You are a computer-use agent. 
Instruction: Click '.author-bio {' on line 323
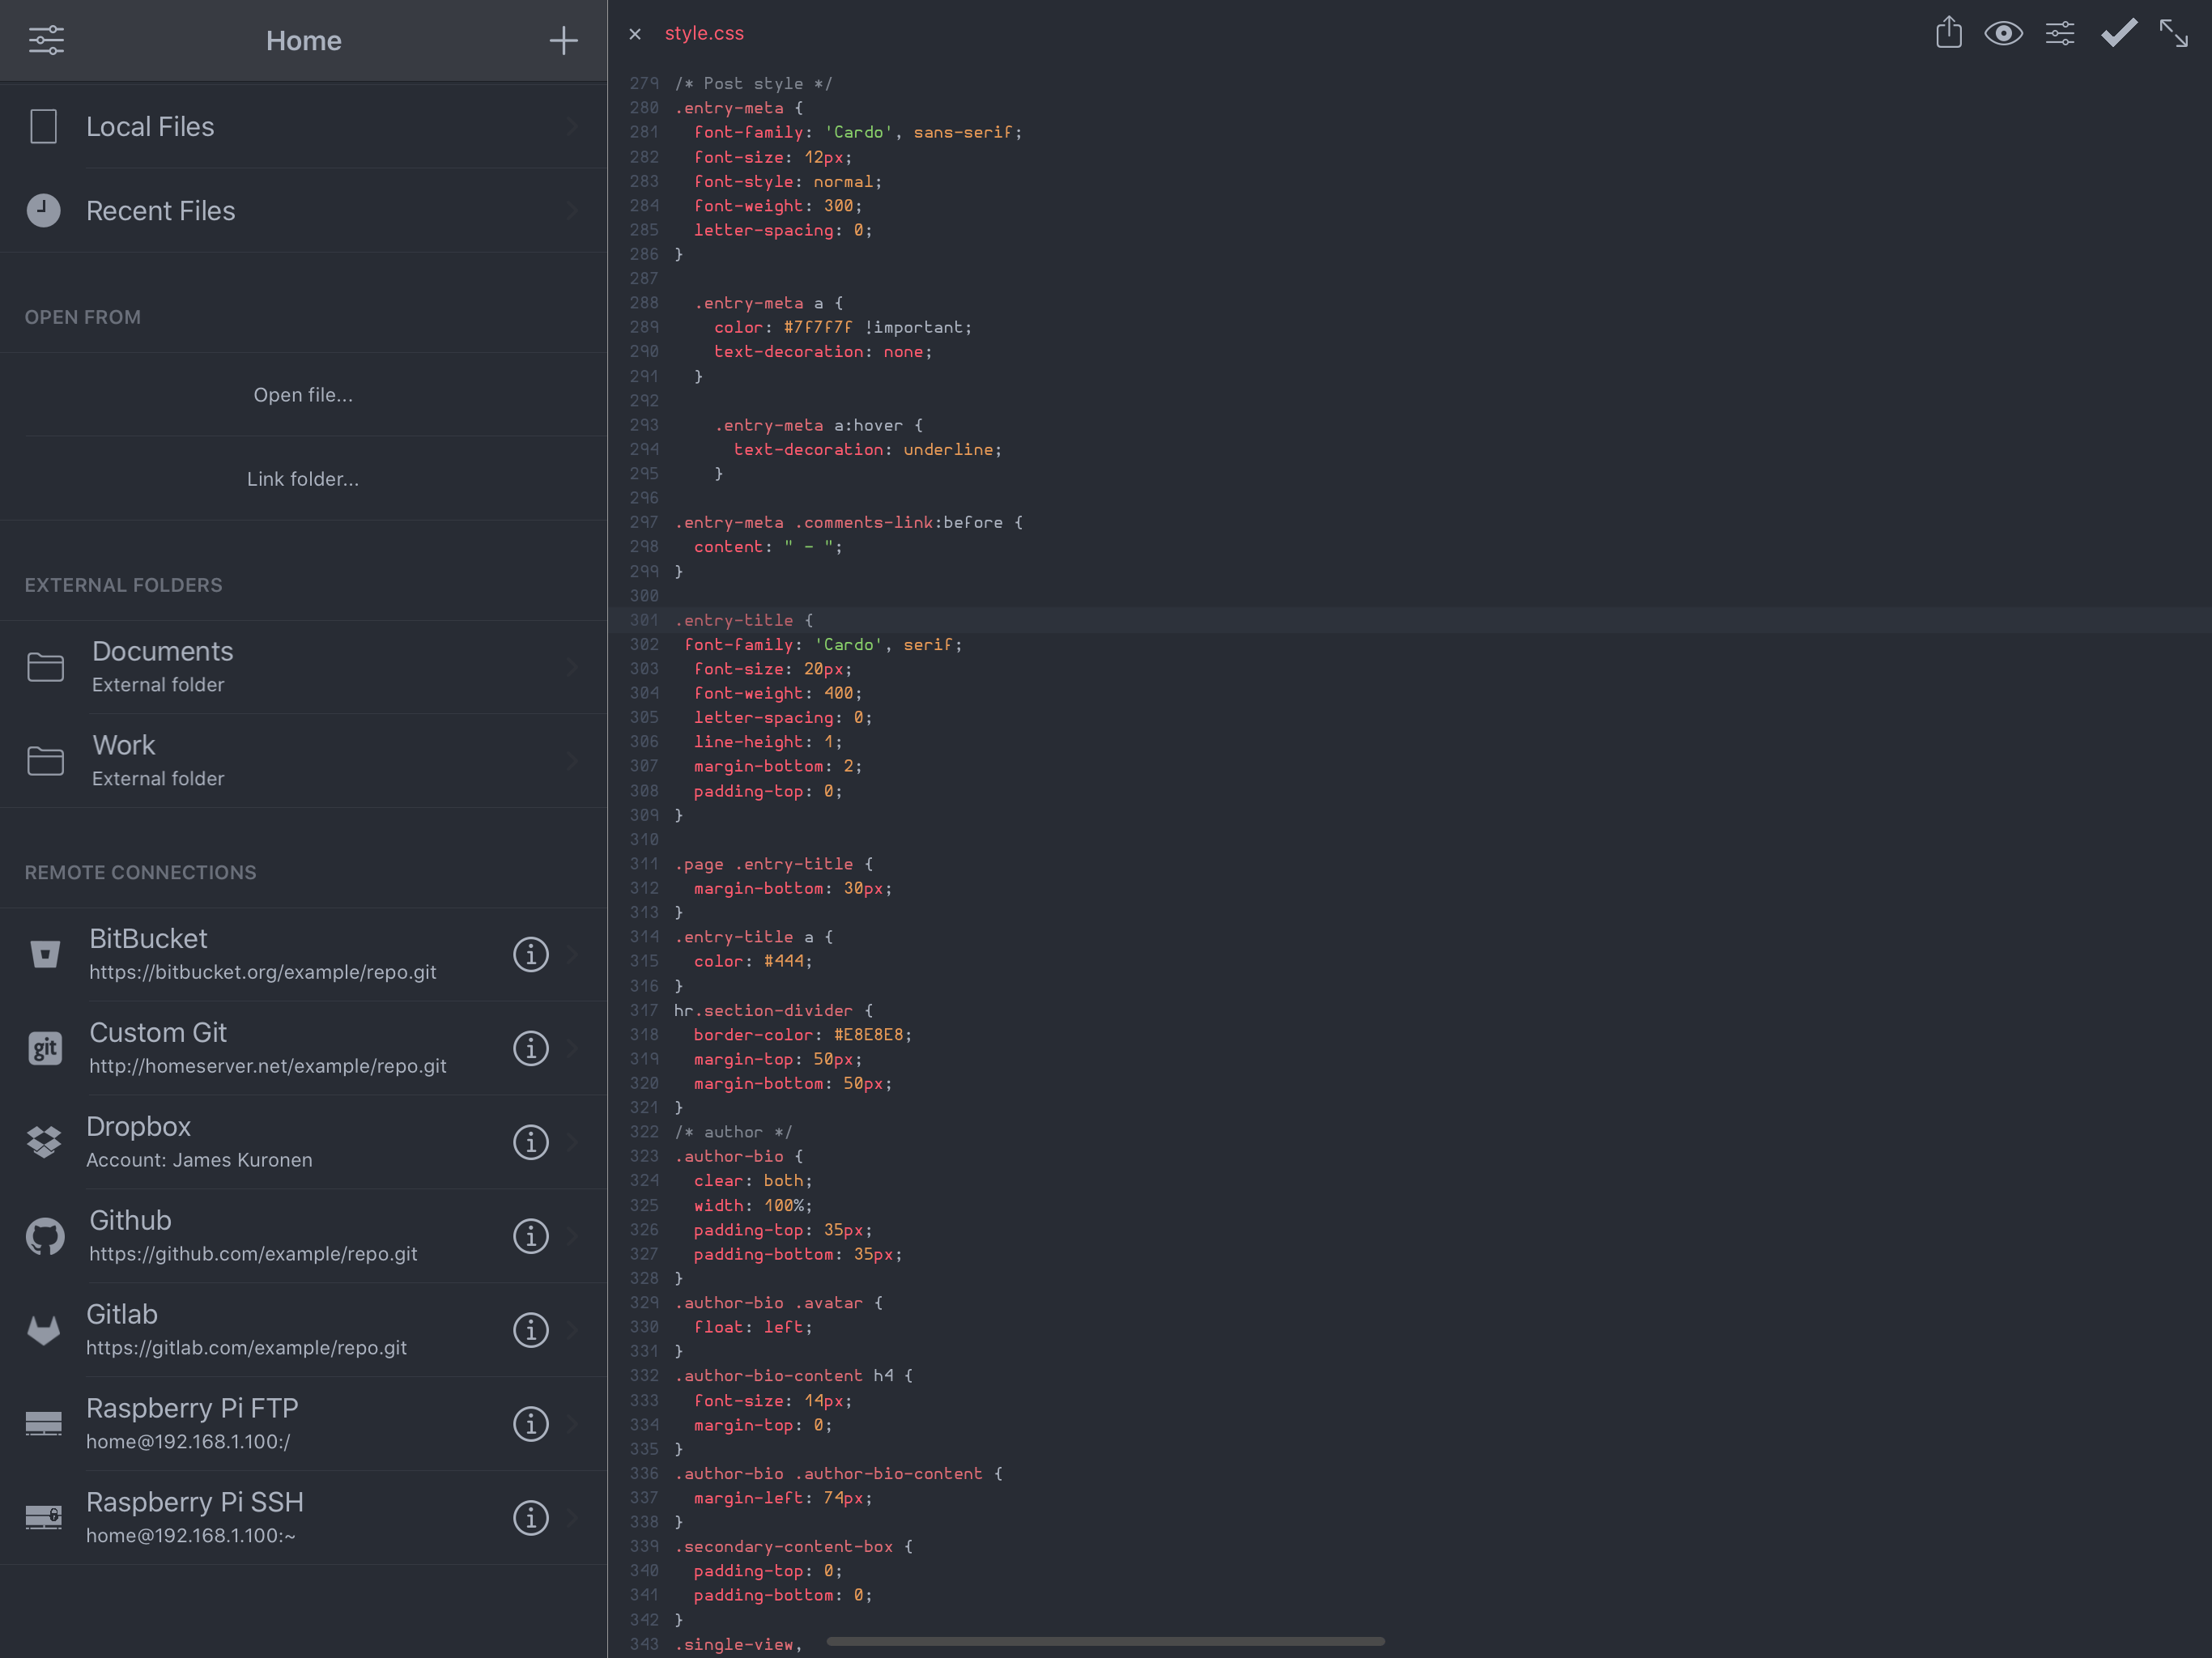coord(739,1156)
